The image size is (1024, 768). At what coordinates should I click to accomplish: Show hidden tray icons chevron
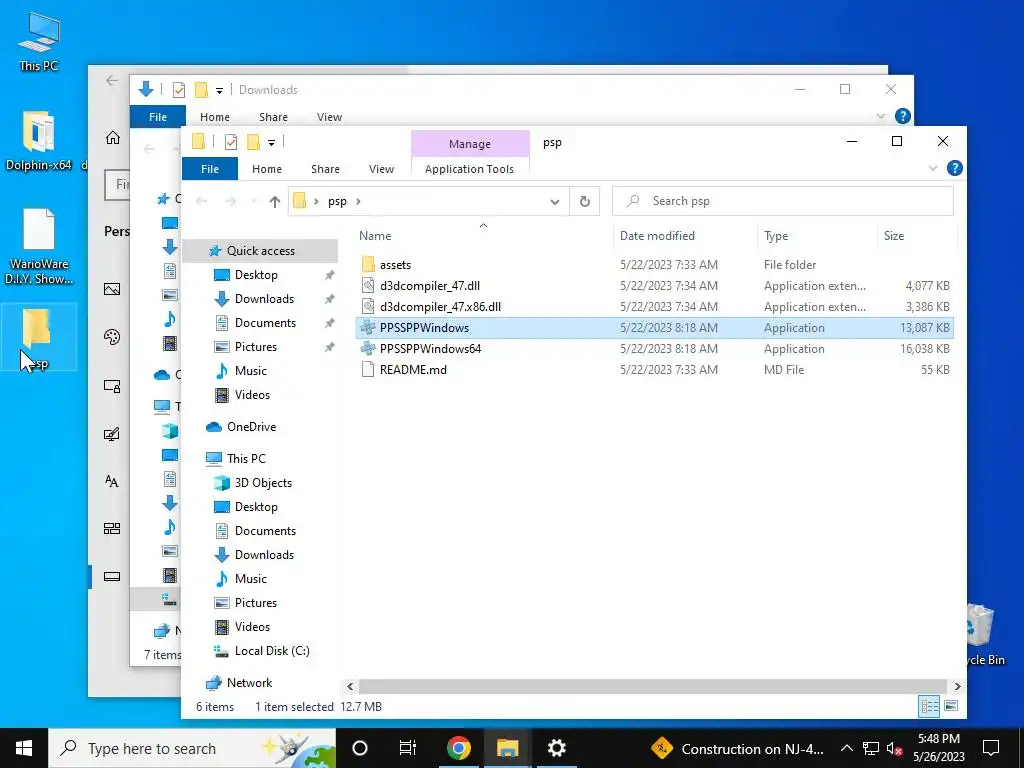pos(846,748)
